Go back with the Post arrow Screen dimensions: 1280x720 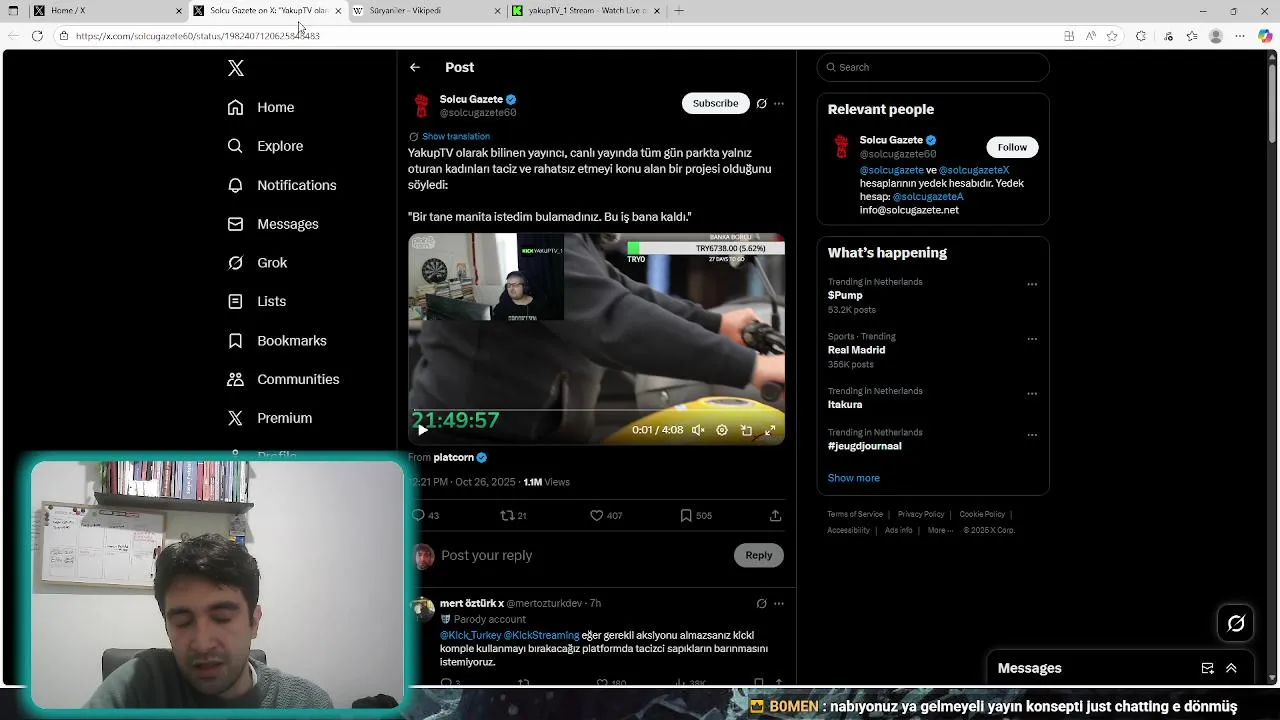click(415, 67)
